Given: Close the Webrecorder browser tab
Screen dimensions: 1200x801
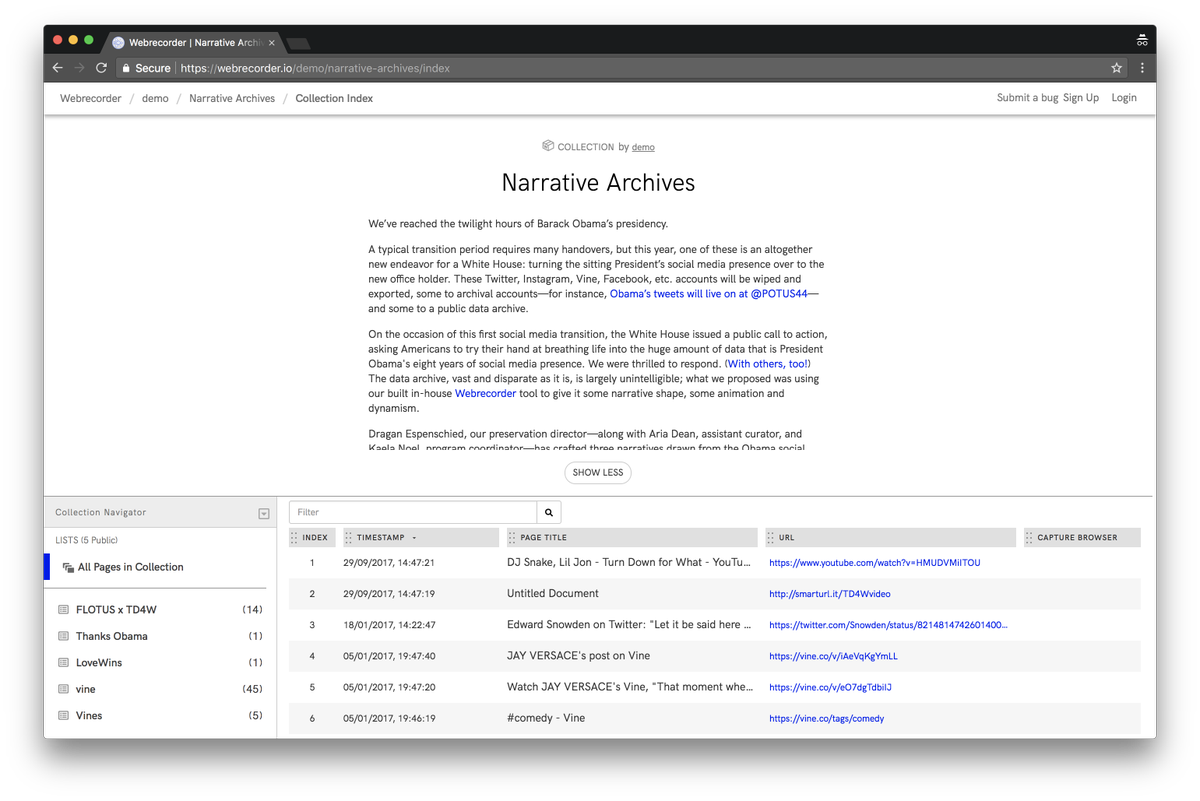Looking at the screenshot, I should 271,43.
